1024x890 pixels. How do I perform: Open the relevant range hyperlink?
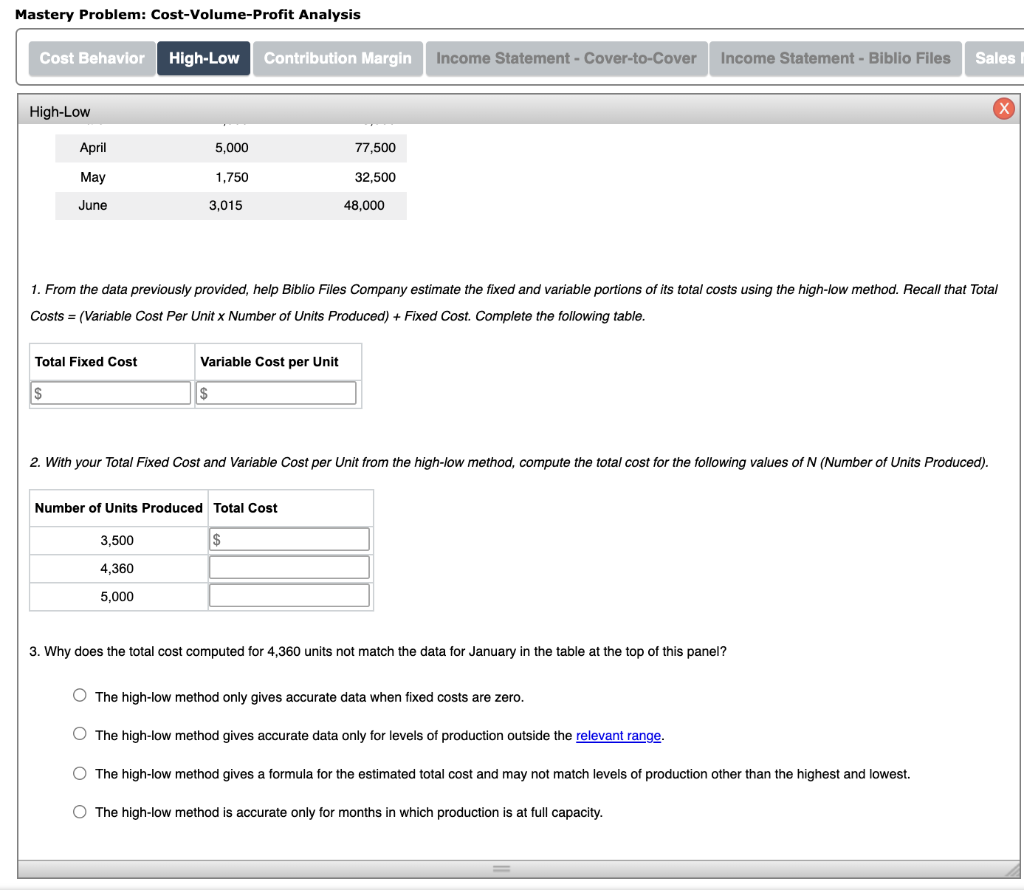point(618,736)
